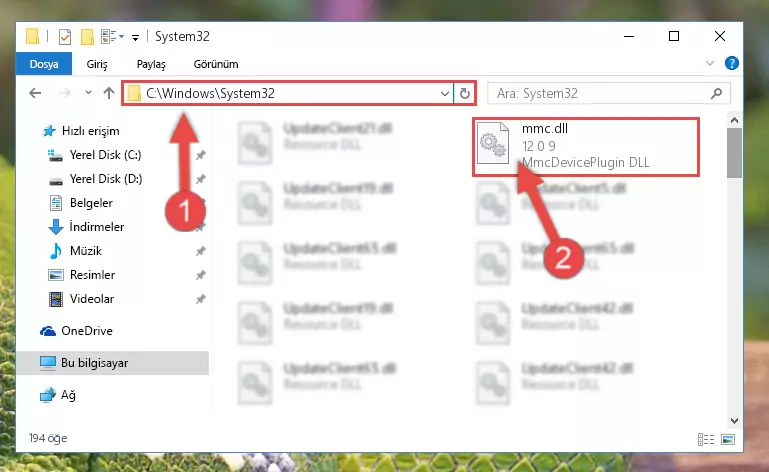Screen dimensions: 769x472
Task: Refresh the System32 folder view
Action: pyautogui.click(x=464, y=93)
